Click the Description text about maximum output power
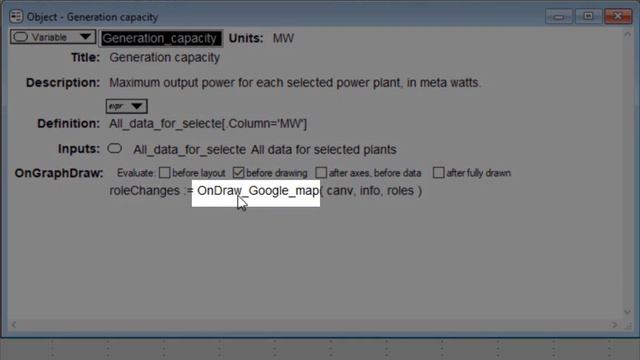Image resolution: width=640 pixels, height=360 pixels. pos(295,83)
